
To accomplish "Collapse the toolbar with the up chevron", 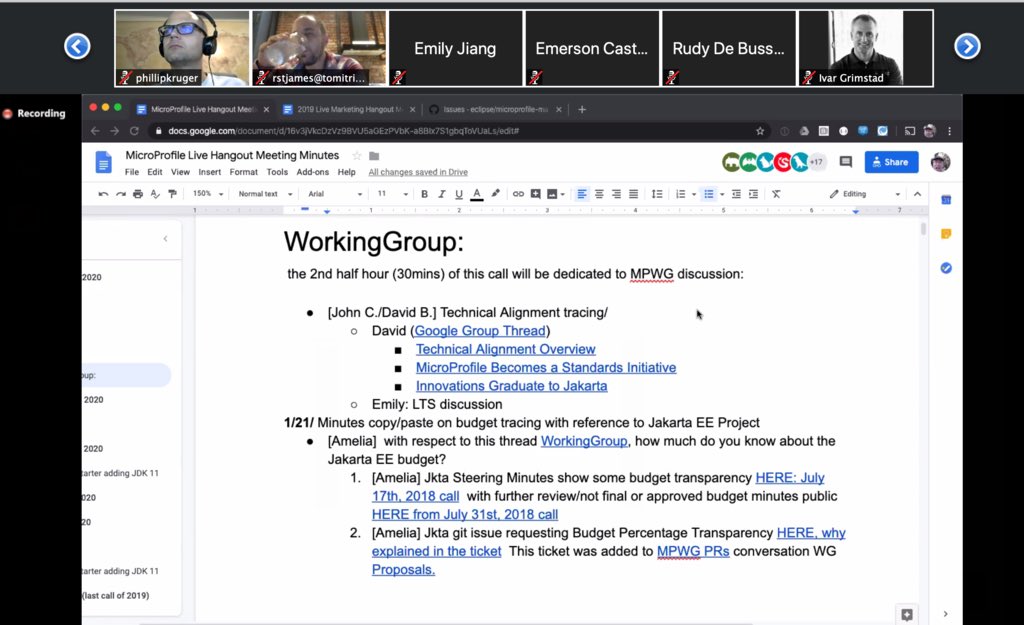I will pos(917,194).
